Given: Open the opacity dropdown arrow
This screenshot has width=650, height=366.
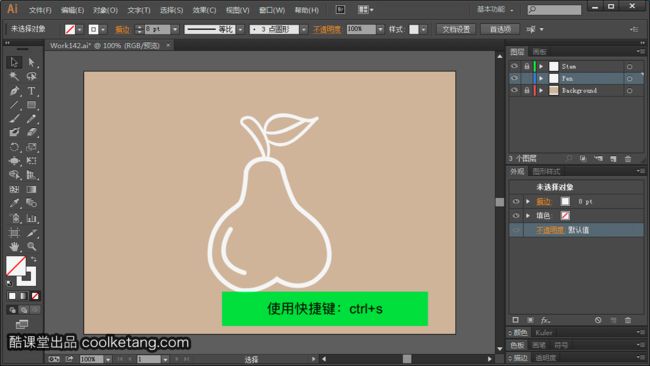Looking at the screenshot, I should click(x=380, y=29).
